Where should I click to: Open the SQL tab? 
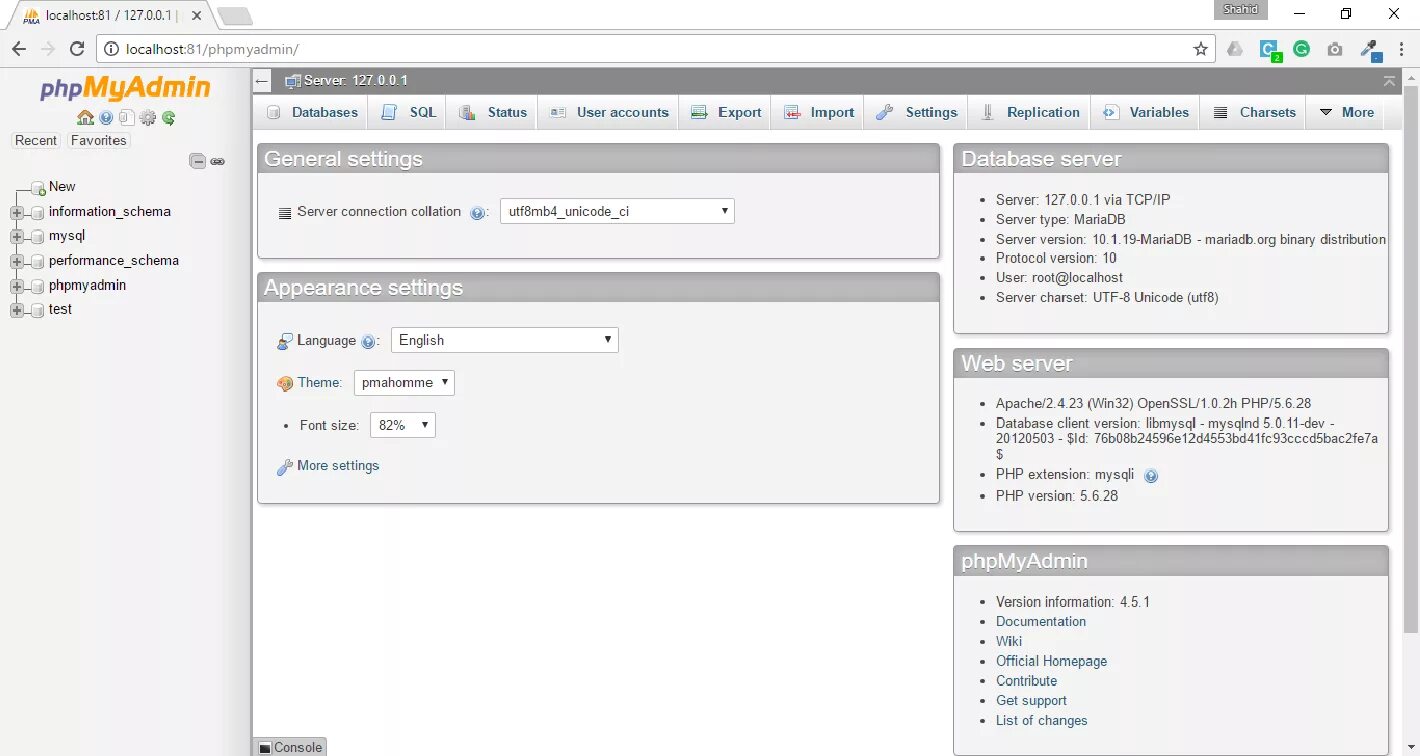(x=409, y=112)
